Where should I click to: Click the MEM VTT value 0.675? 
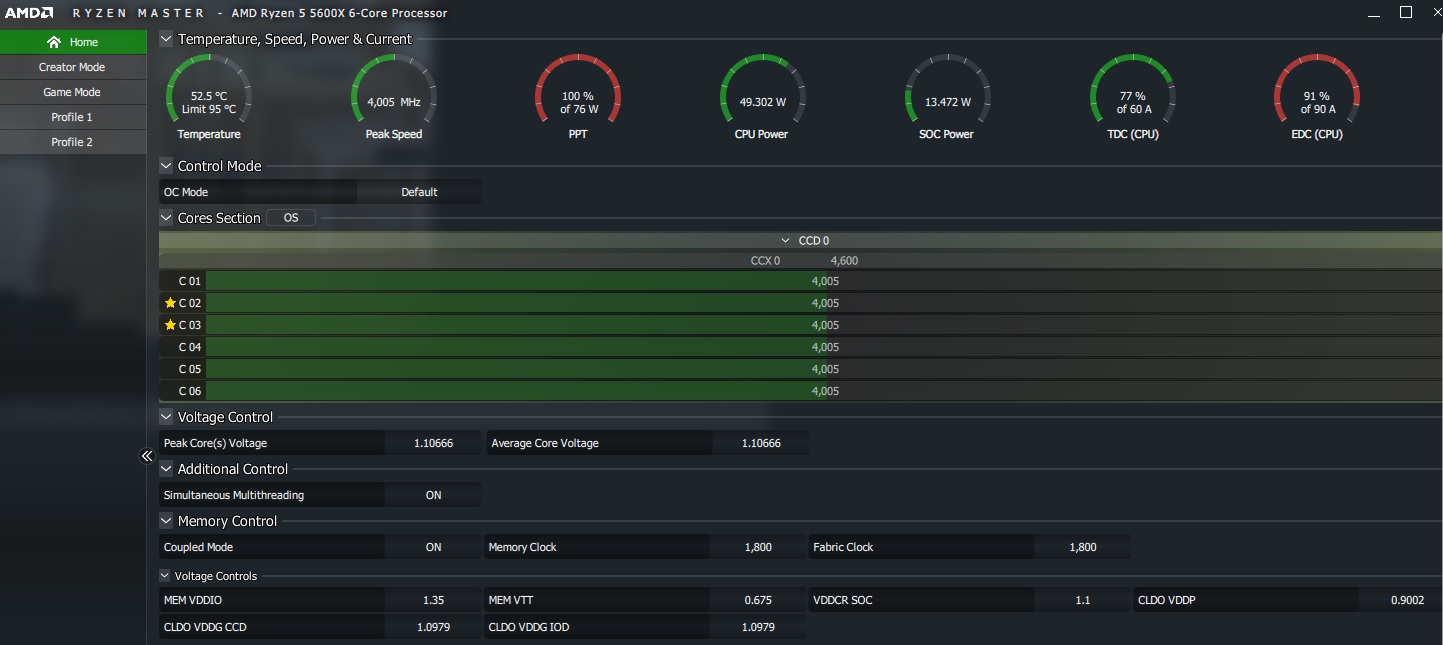pyautogui.click(x=758, y=600)
